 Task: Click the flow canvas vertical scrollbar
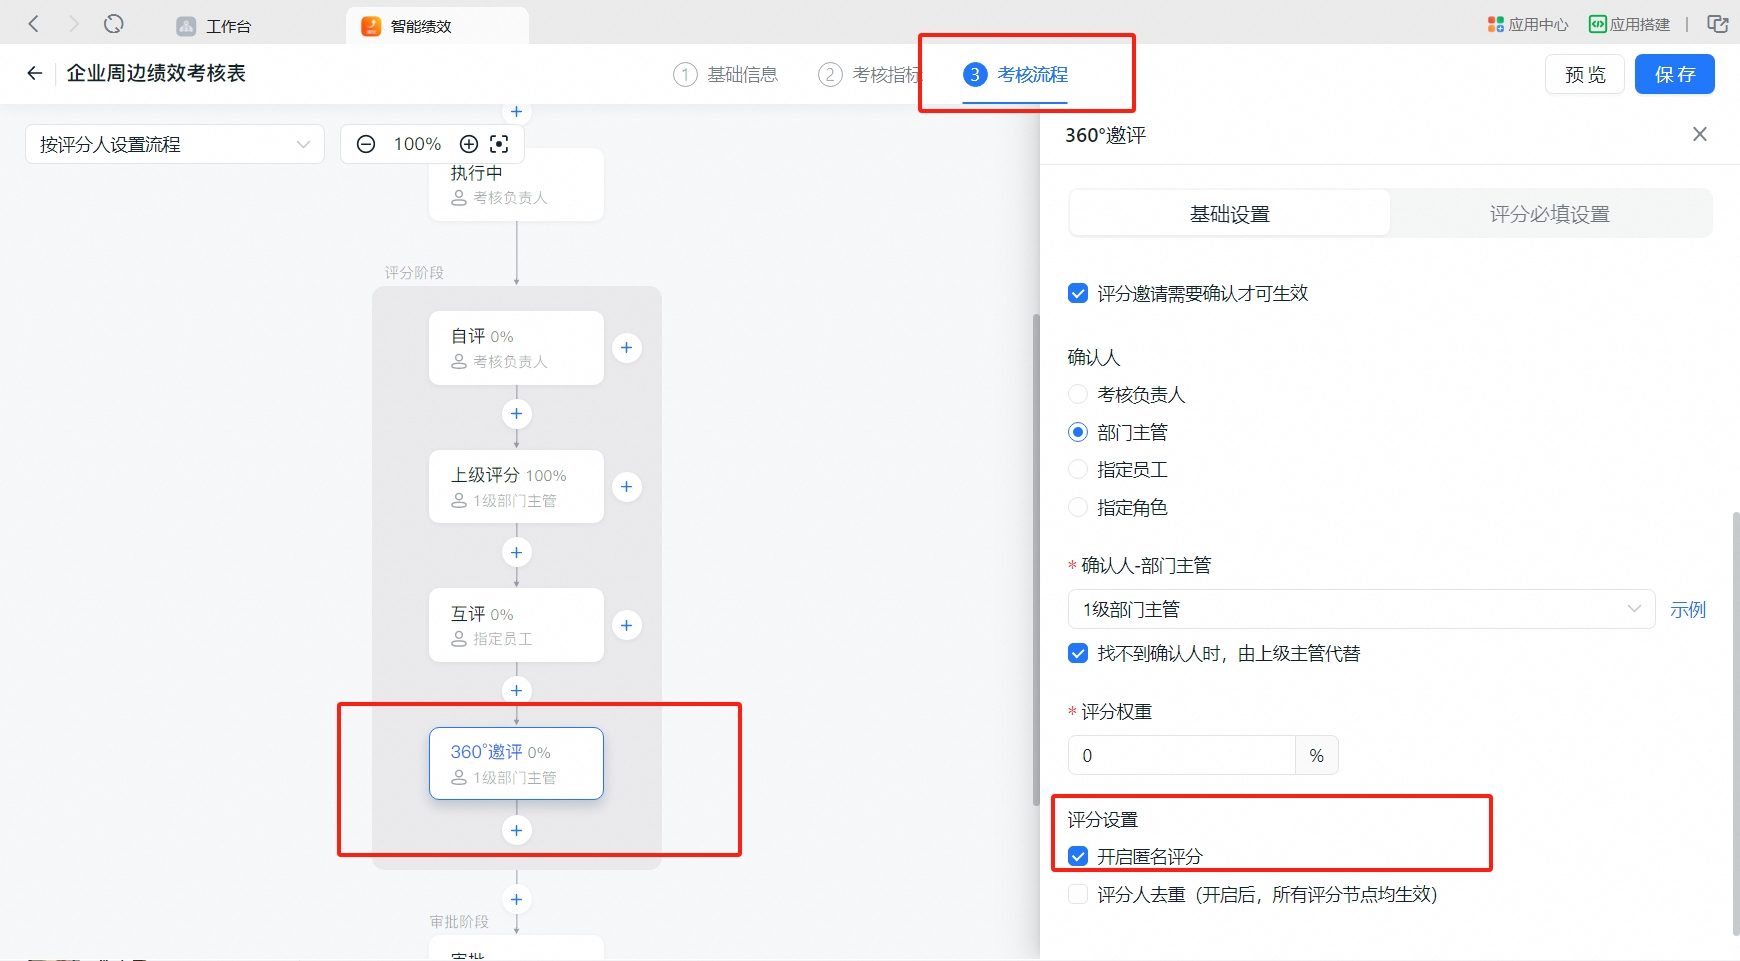(x=1036, y=559)
